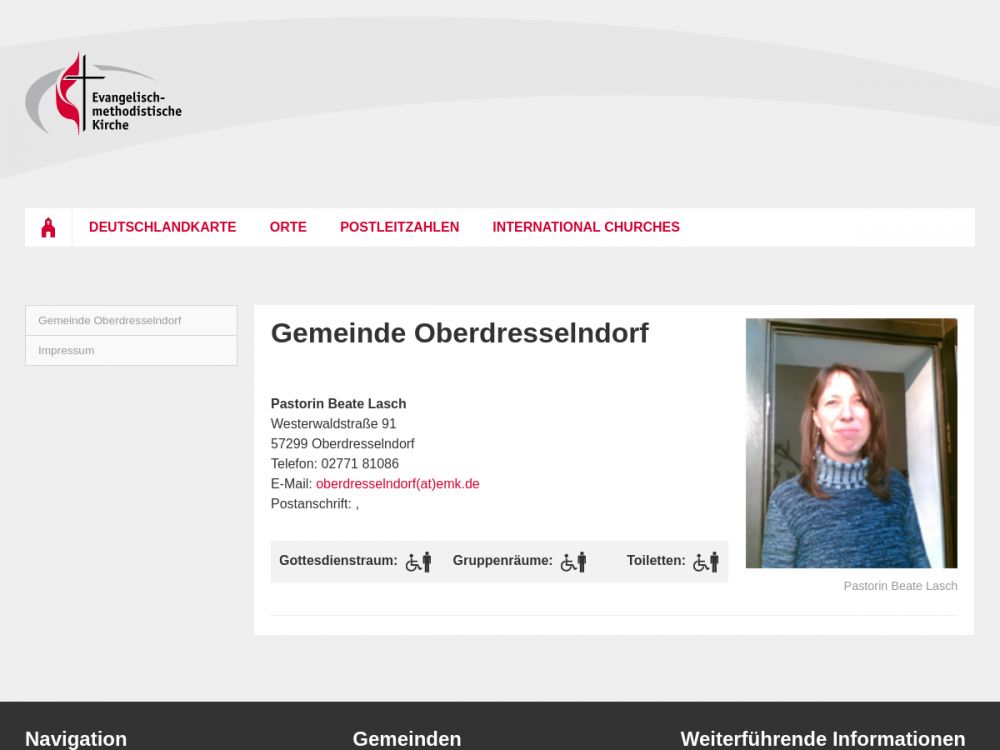This screenshot has width=1000, height=750.
Task: Click the Pastorin Beate Lasch photo caption
Action: [x=901, y=586]
